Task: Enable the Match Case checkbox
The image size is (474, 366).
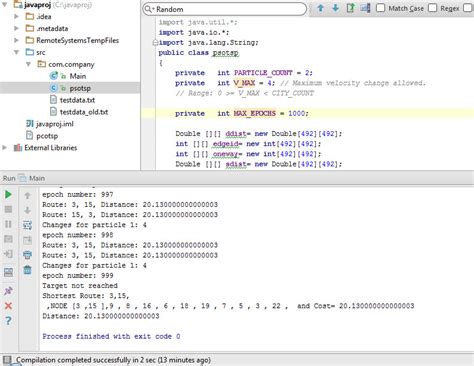Action: 380,8
